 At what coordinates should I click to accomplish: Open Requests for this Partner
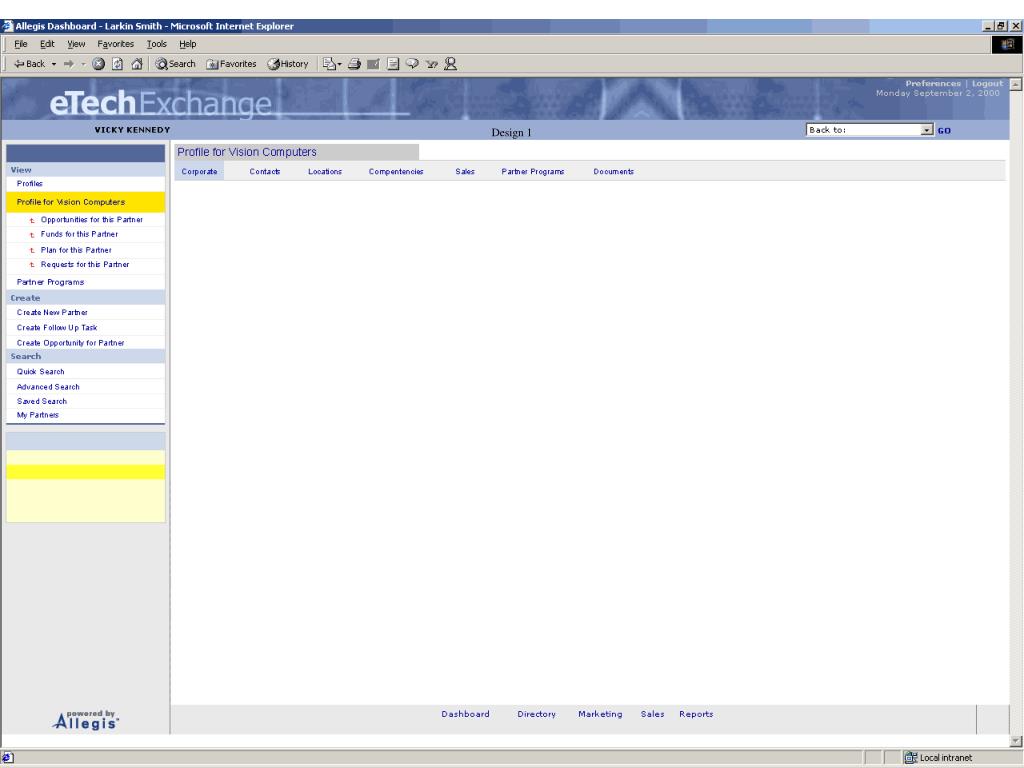click(x=85, y=264)
